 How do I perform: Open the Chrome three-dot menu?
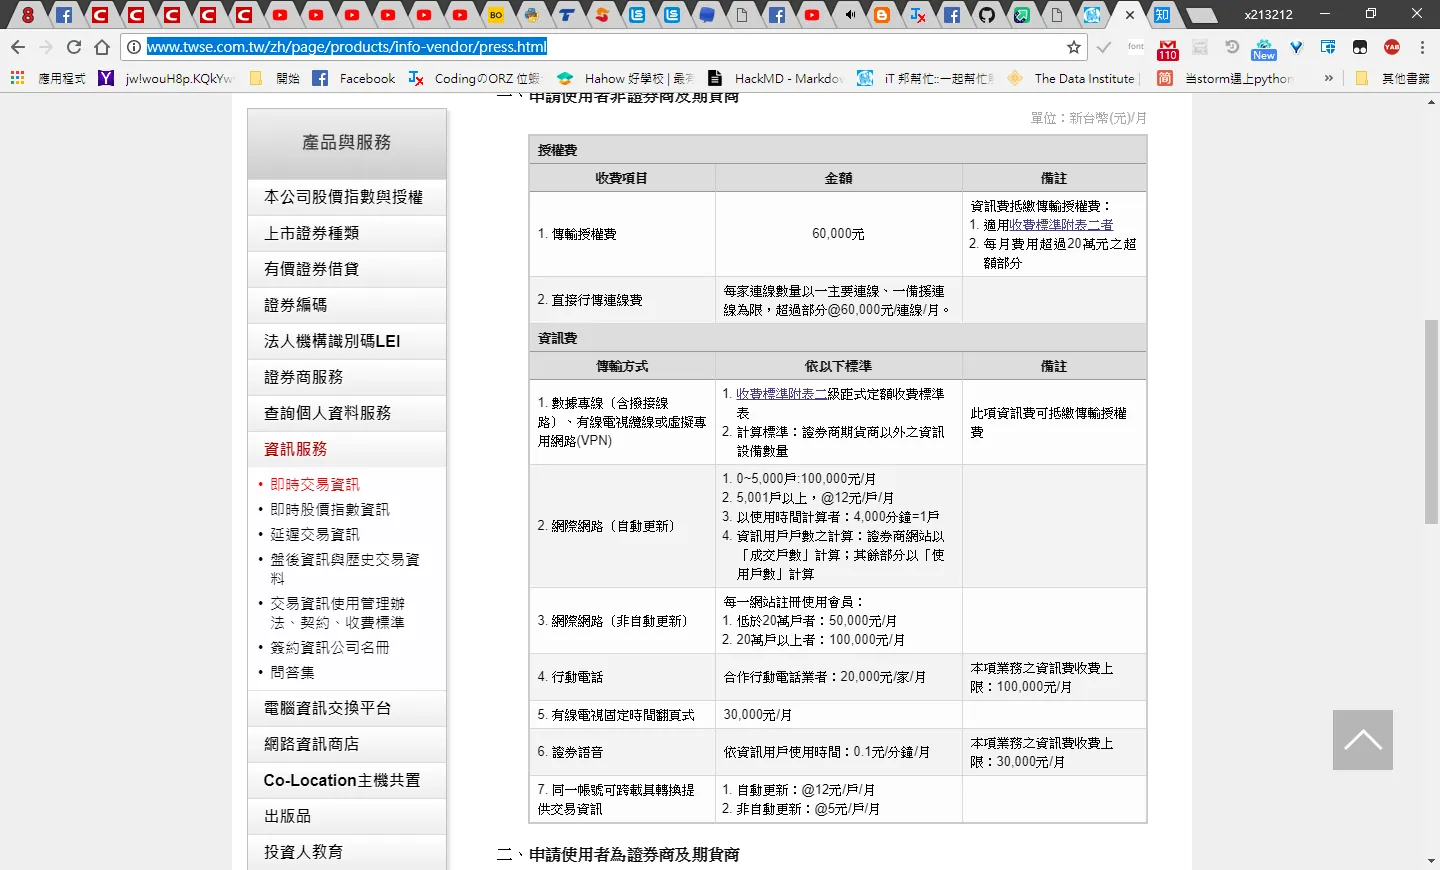coord(1422,47)
